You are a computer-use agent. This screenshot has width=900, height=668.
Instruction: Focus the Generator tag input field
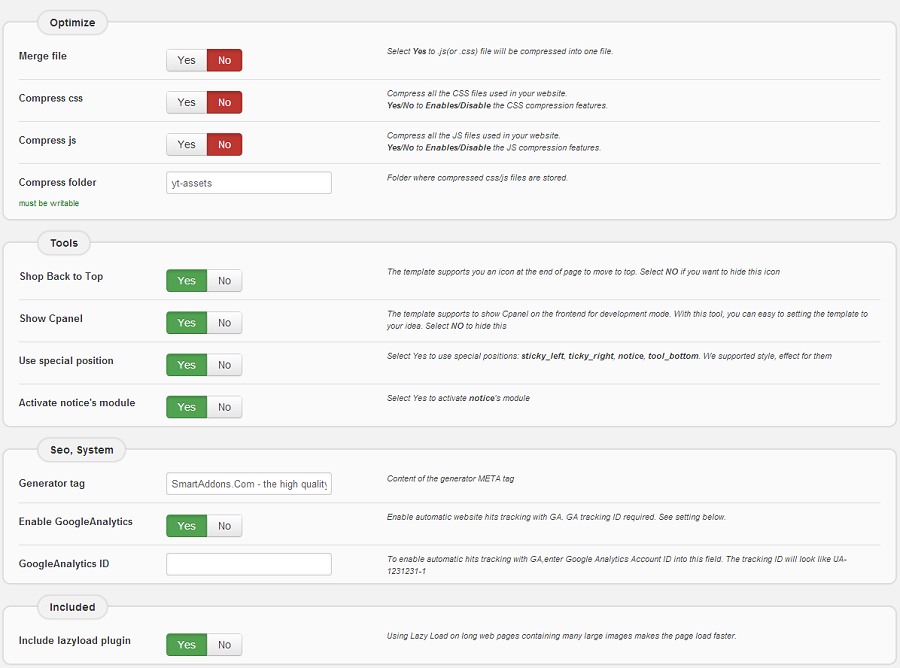pos(249,484)
